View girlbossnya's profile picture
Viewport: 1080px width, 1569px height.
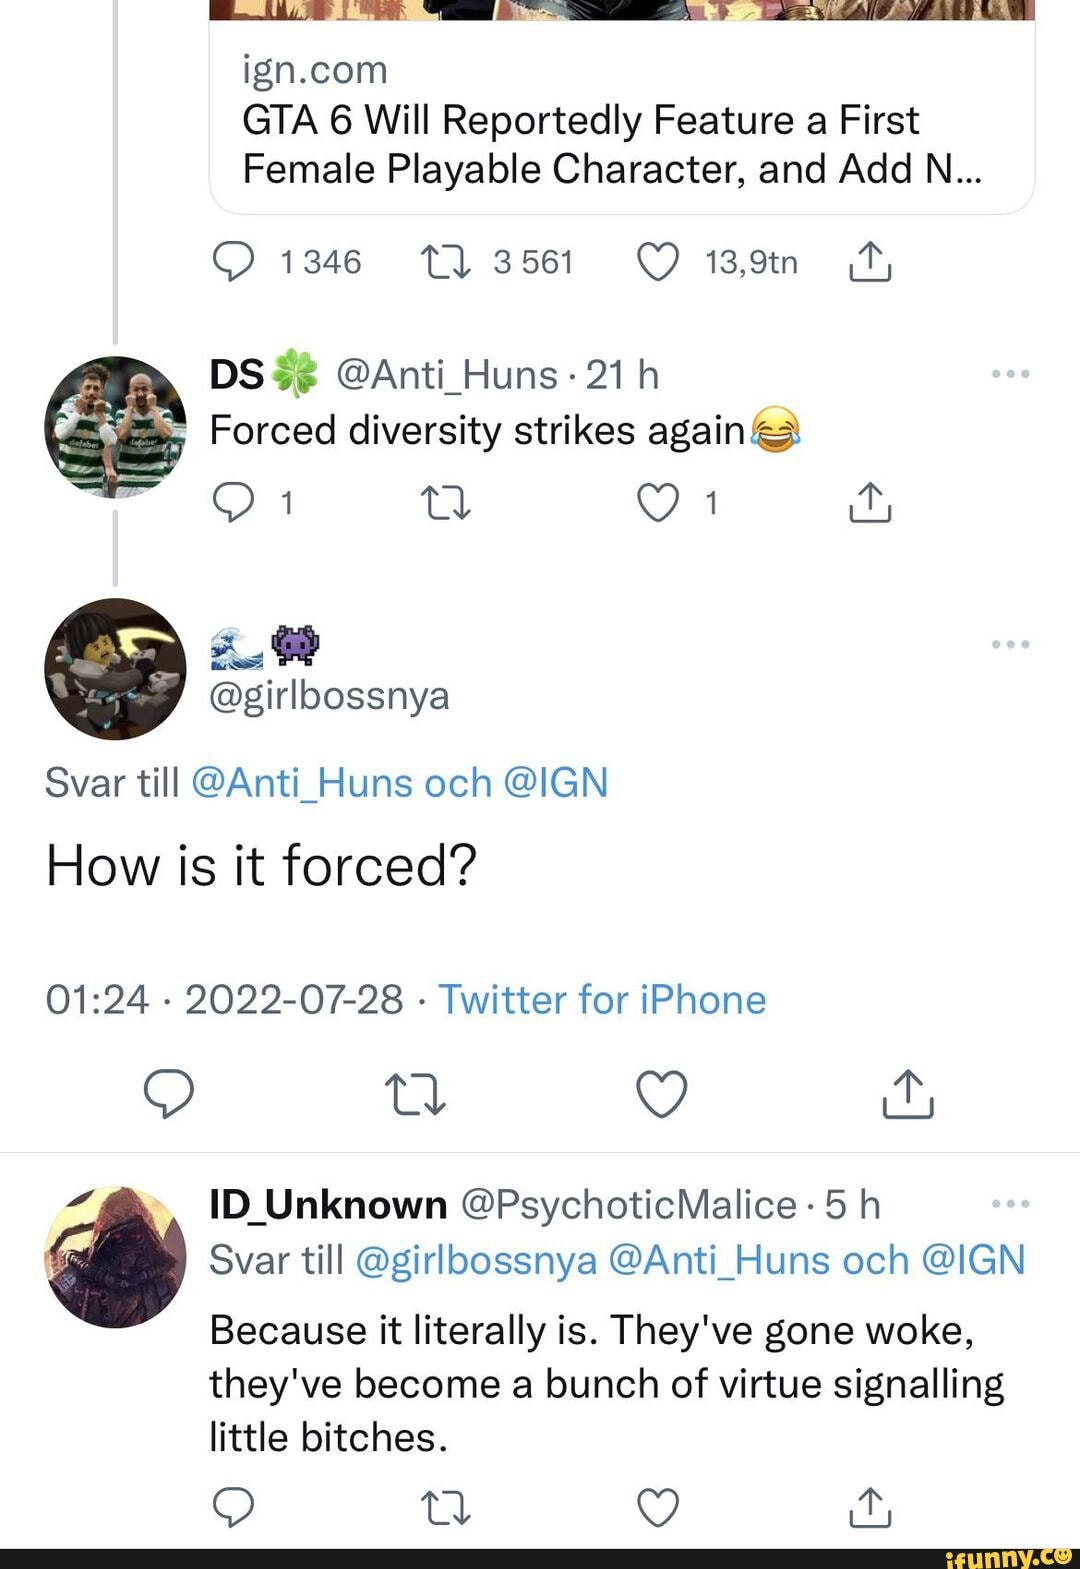pos(116,669)
